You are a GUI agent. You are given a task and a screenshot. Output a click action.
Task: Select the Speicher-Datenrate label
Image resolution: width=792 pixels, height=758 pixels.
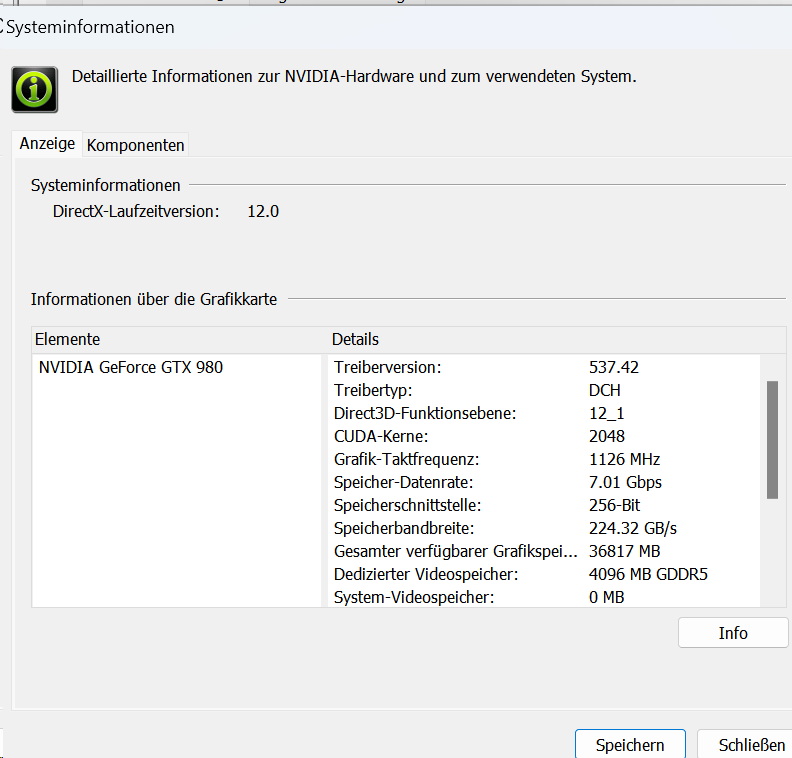tap(403, 482)
